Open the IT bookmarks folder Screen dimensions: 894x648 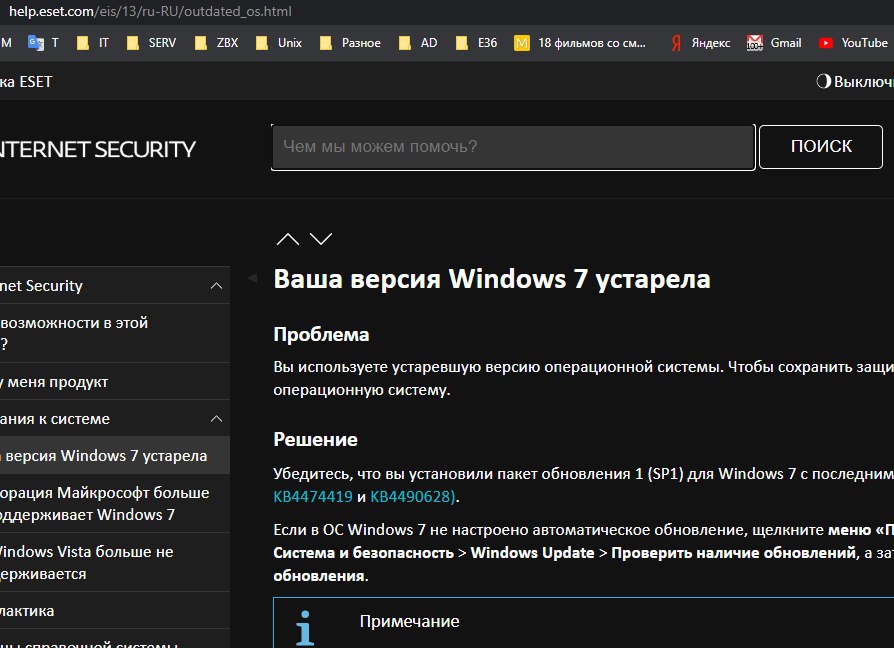click(x=93, y=43)
